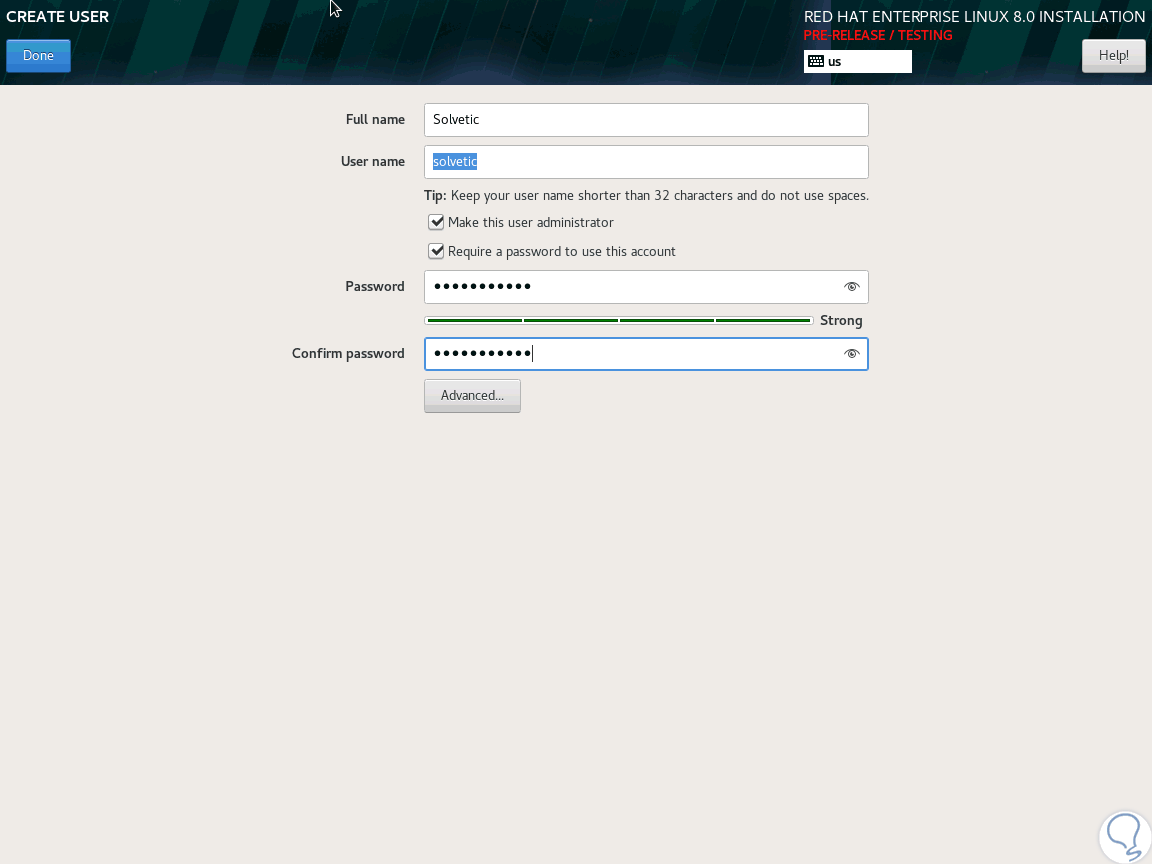The height and width of the screenshot is (864, 1152).
Task: Click the password strength bar
Action: coord(619,320)
